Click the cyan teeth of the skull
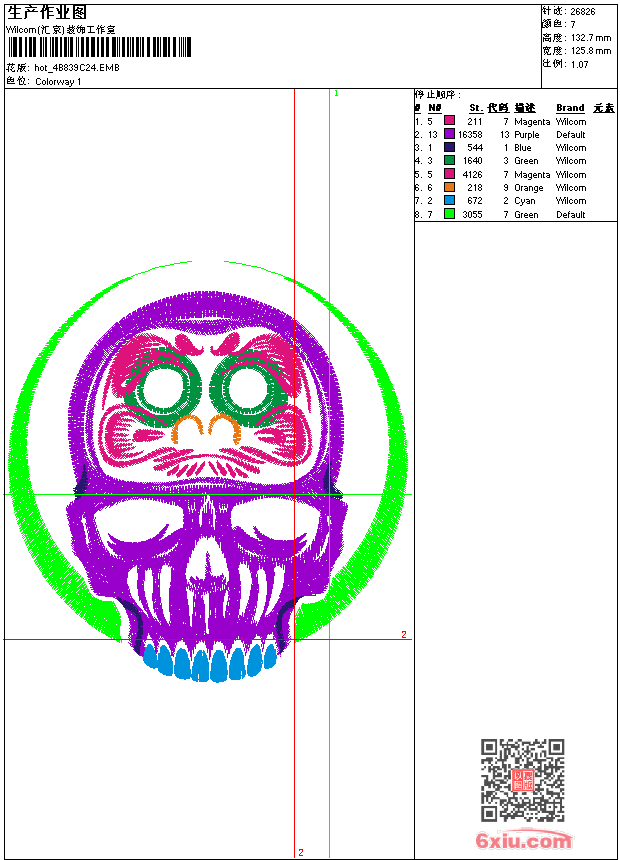Screen dimensions: 620x860 pos(209,662)
